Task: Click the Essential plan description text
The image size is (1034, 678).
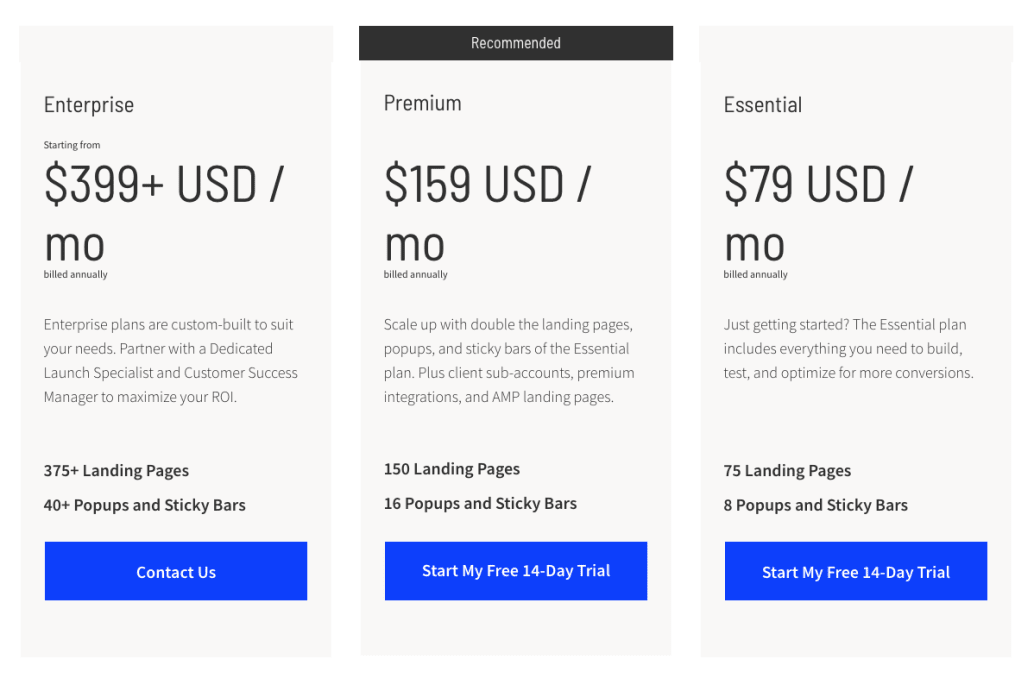Action: pyautogui.click(x=849, y=349)
